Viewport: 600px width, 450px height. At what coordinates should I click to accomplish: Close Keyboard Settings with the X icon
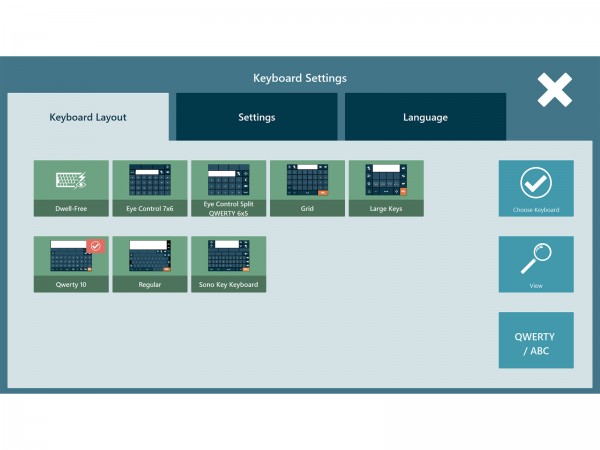point(554,90)
